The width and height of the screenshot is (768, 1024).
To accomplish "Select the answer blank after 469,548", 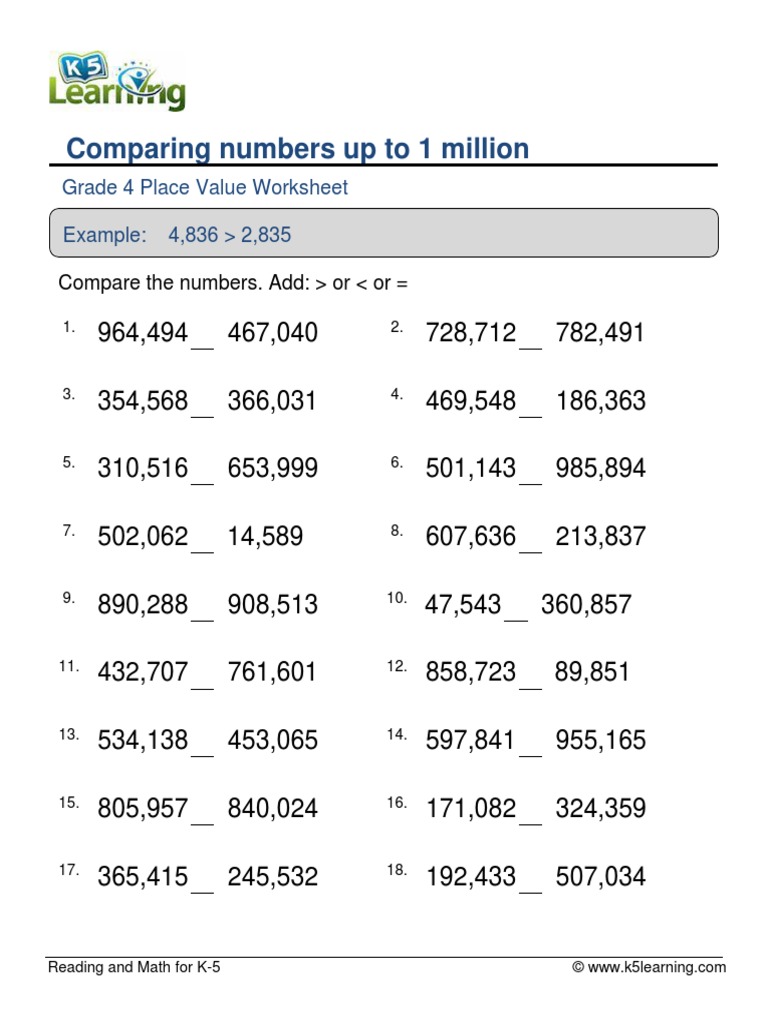I will pyautogui.click(x=531, y=408).
